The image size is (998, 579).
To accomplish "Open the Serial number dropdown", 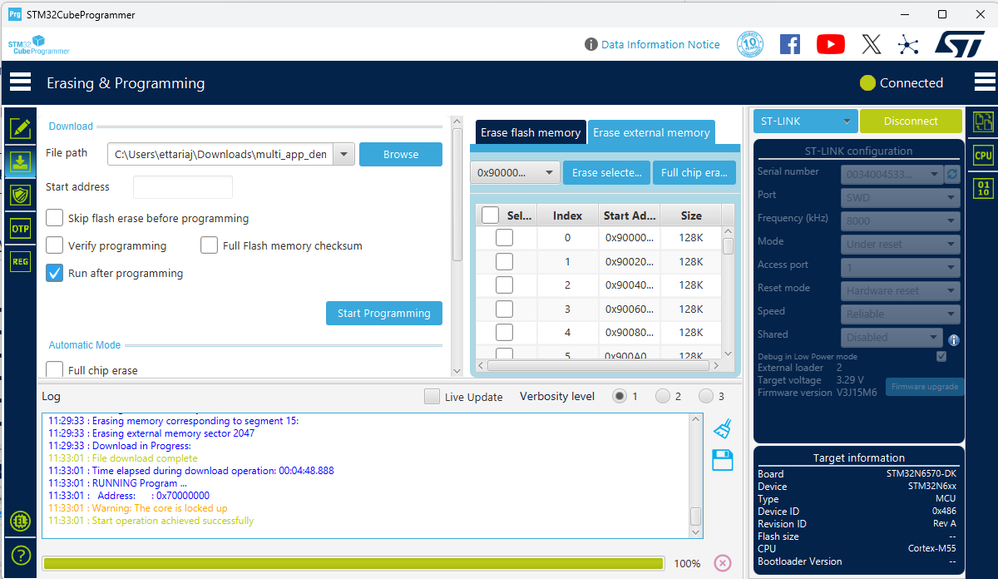I will [891, 174].
